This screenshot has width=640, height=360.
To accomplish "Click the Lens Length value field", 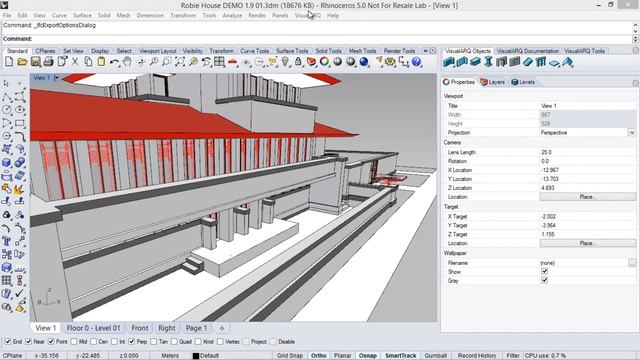I will point(588,152).
